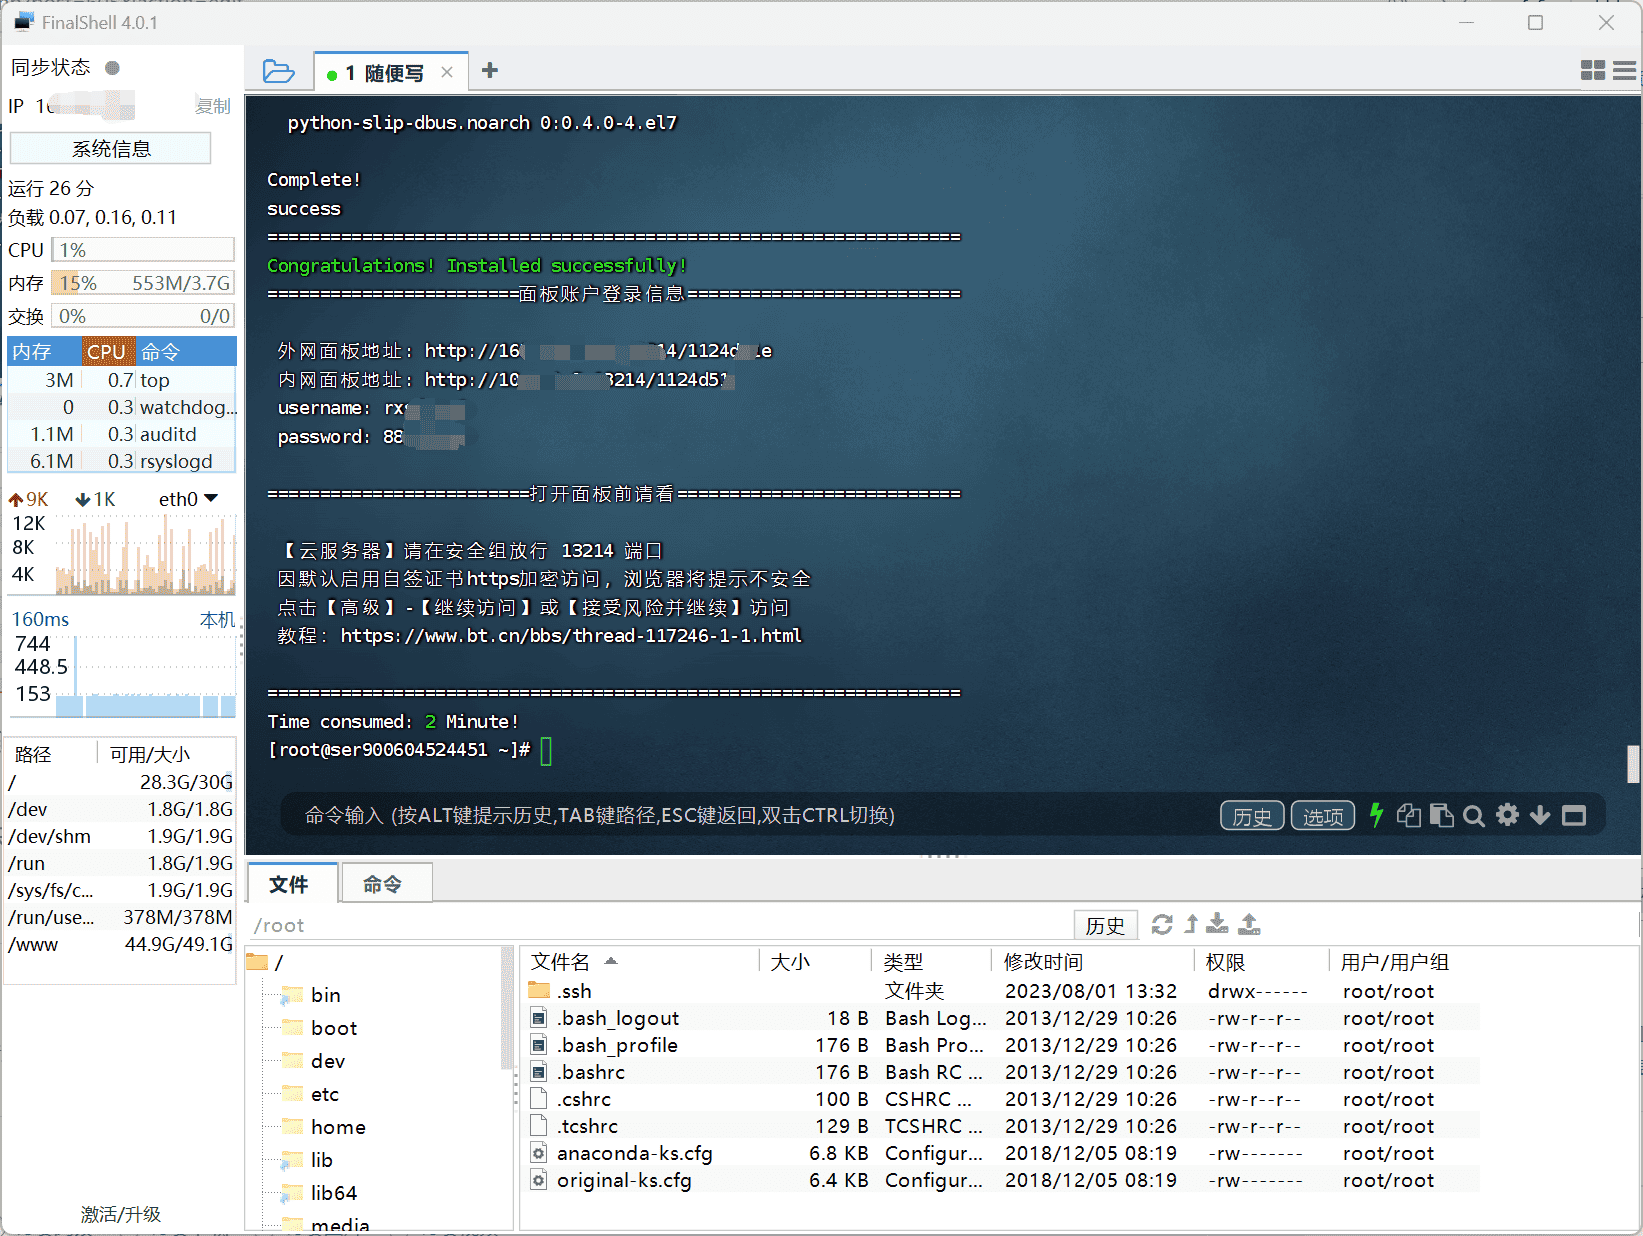The image size is (1643, 1236).
Task: Switch to grid layout view
Action: pyautogui.click(x=1592, y=70)
